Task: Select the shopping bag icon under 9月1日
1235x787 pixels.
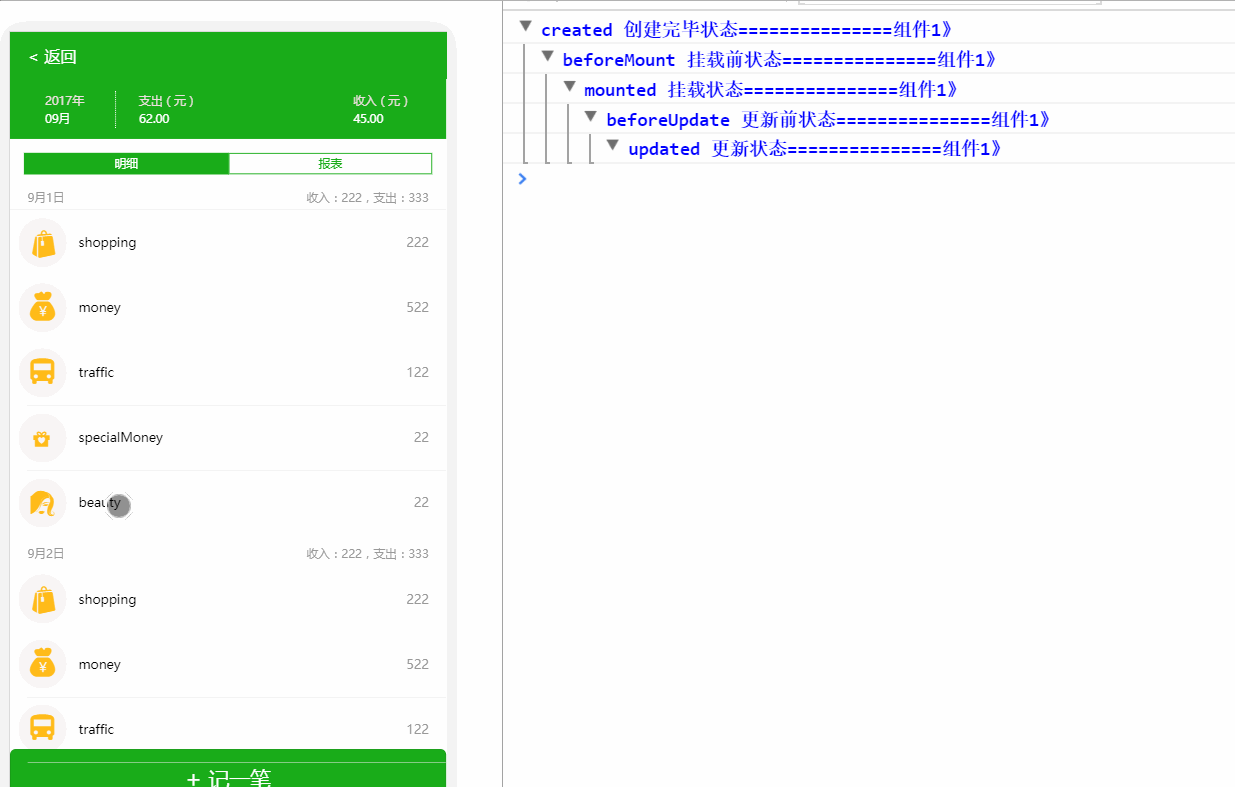Action: [x=42, y=242]
